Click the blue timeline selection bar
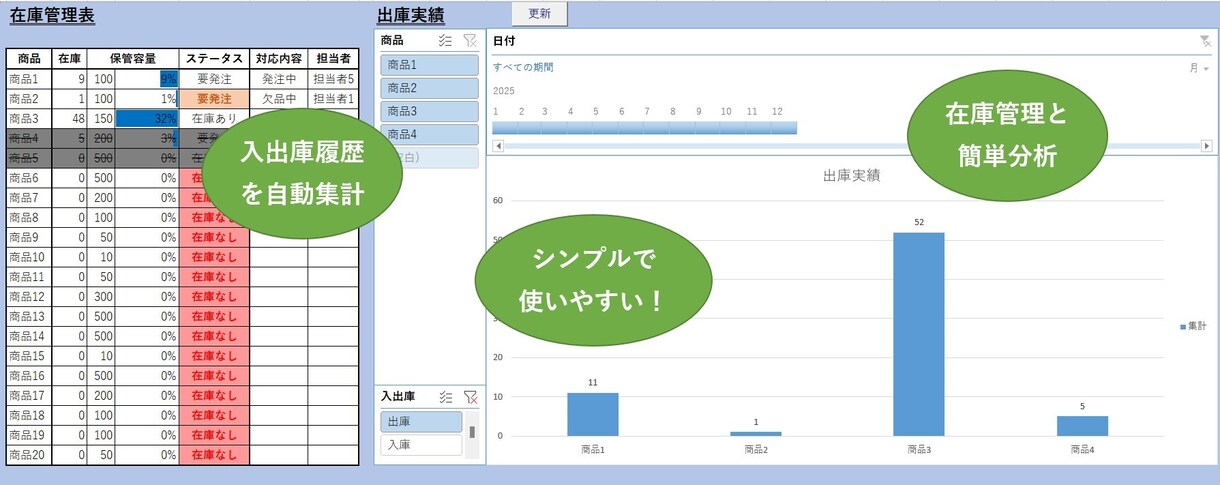This screenshot has width=1220, height=485. click(645, 128)
